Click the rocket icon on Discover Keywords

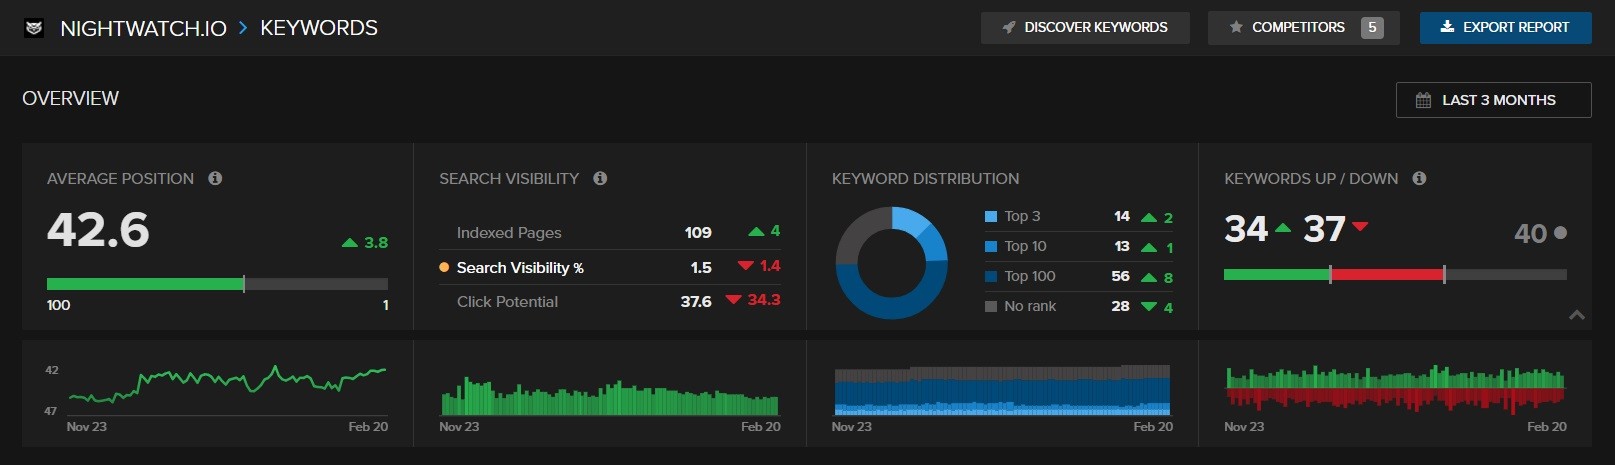(1009, 28)
